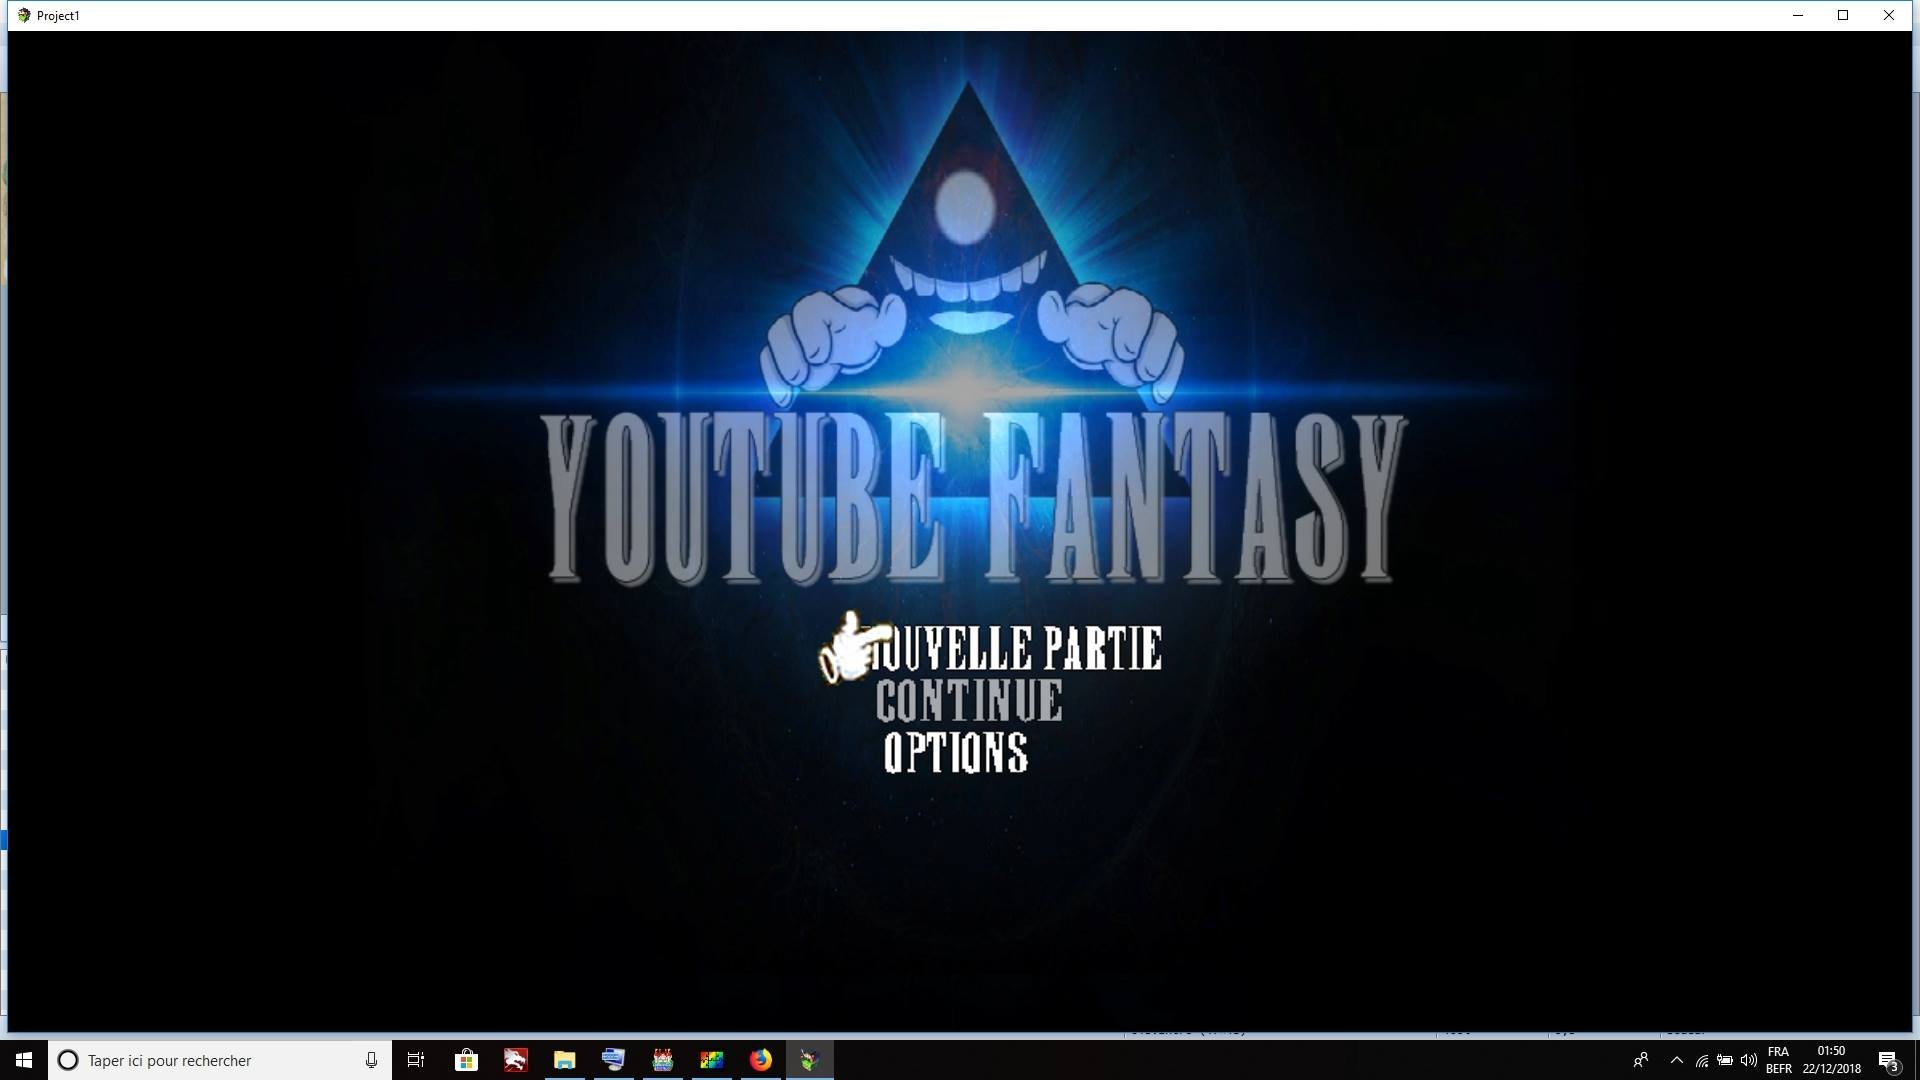1920x1080 pixels.
Task: Open the People icon in system tray
Action: [x=1641, y=1060]
